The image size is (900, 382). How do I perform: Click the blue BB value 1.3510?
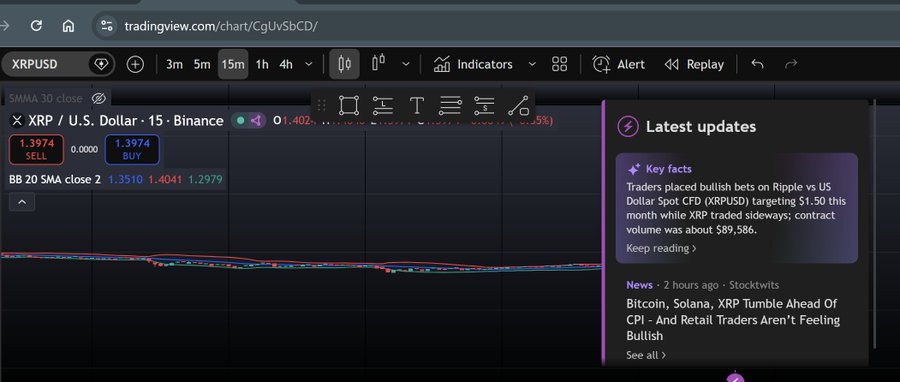point(125,180)
